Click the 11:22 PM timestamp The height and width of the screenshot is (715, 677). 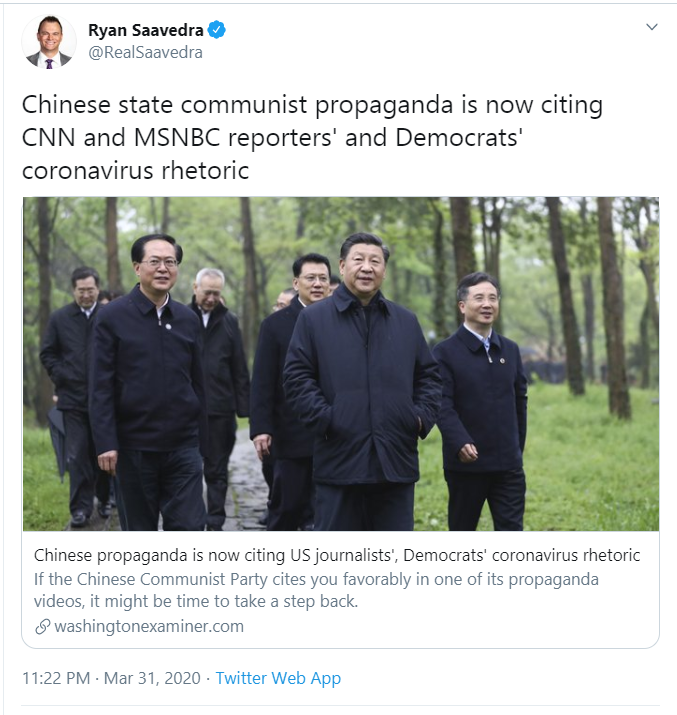56,678
